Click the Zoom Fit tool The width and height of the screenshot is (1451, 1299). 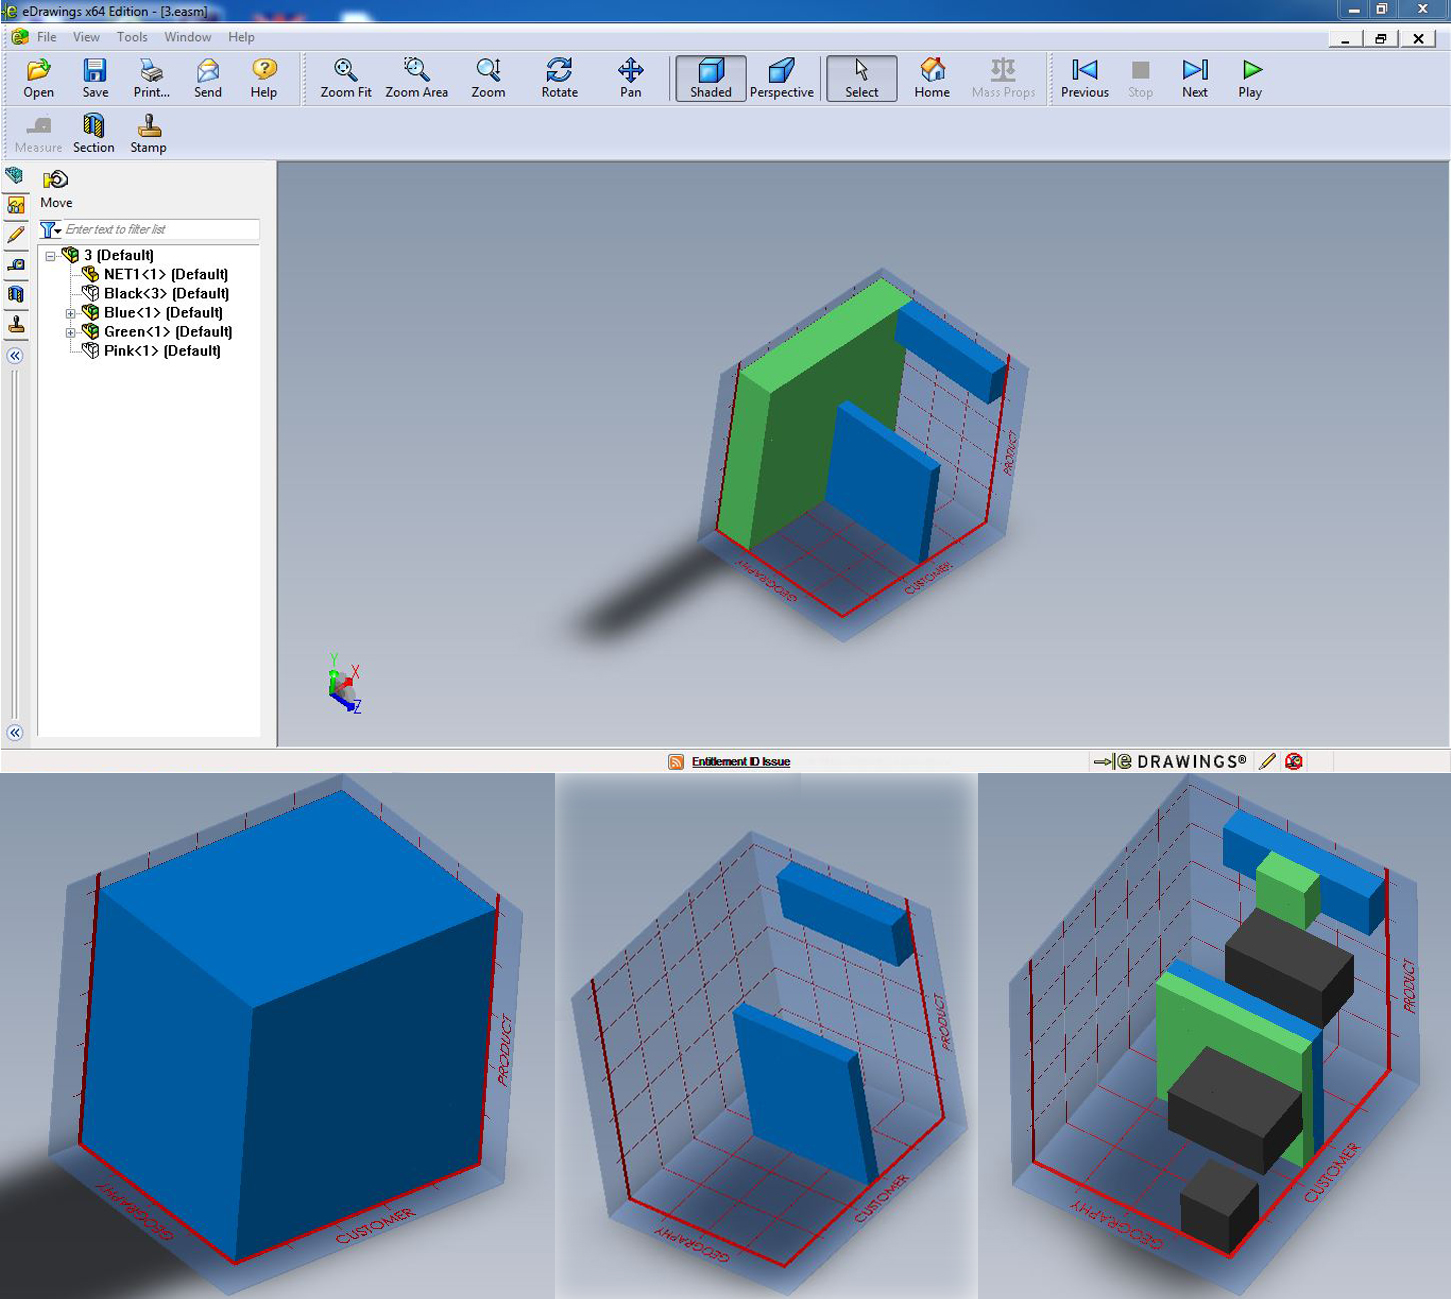click(345, 78)
